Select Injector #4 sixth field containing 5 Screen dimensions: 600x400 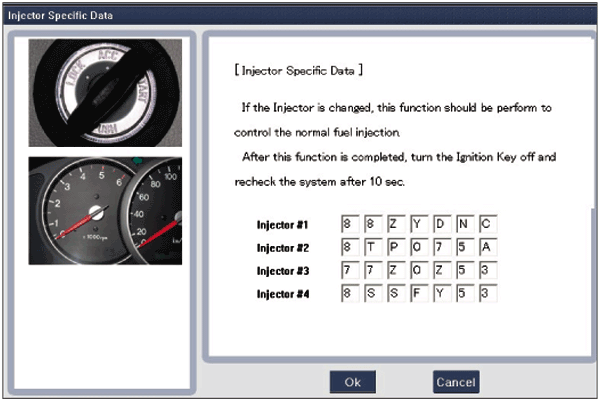pyautogui.click(x=465, y=293)
